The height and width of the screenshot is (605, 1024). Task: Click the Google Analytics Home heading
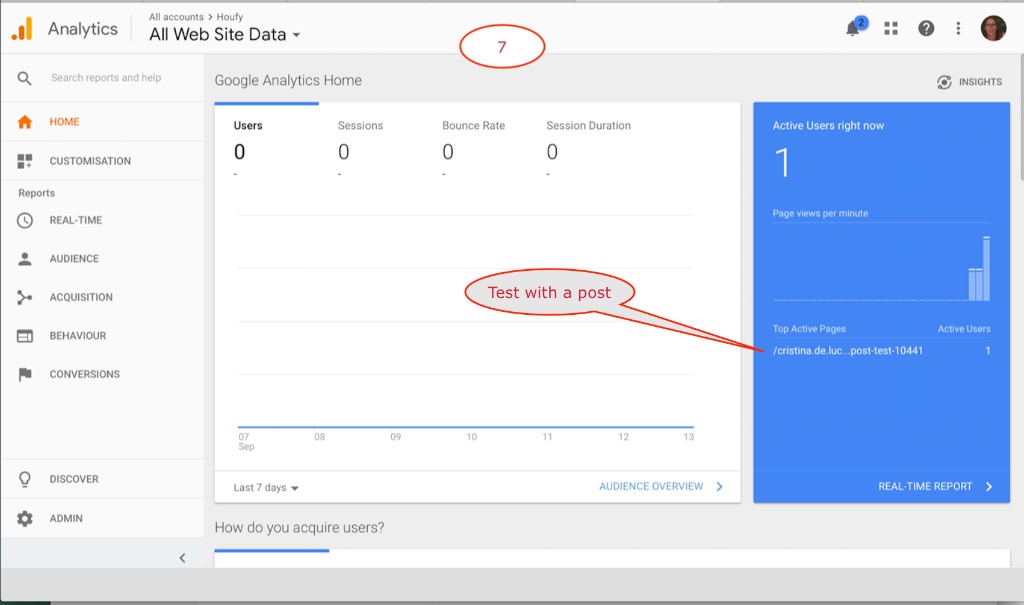pos(288,81)
